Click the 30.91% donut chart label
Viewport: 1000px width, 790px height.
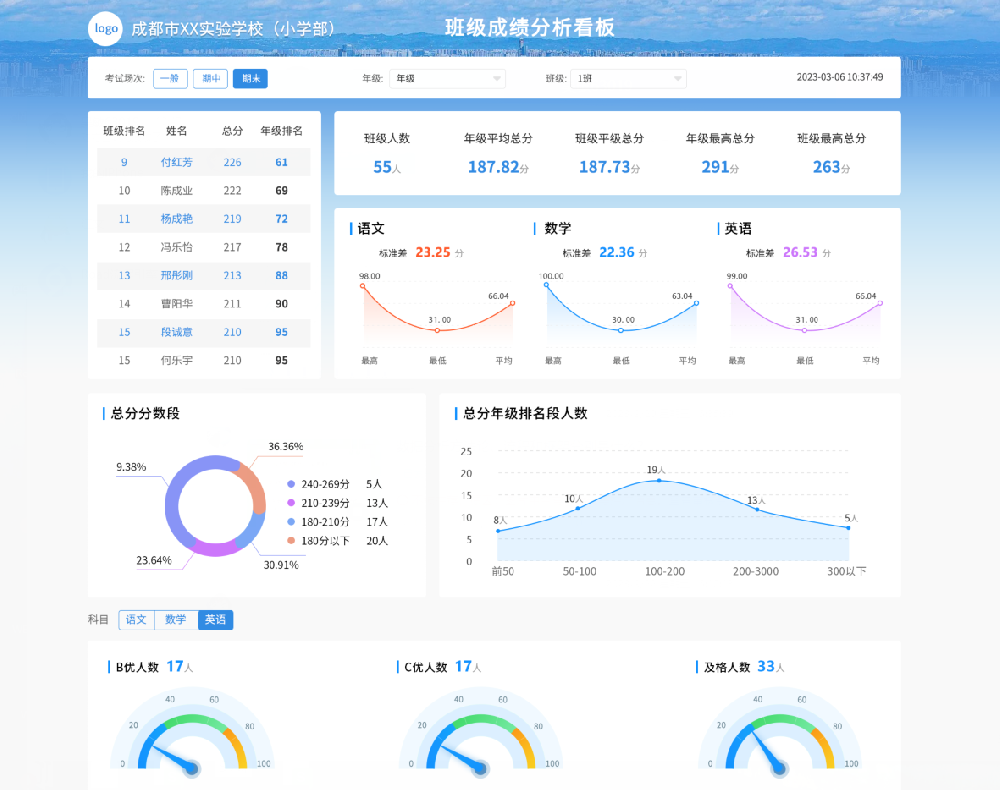click(281, 565)
